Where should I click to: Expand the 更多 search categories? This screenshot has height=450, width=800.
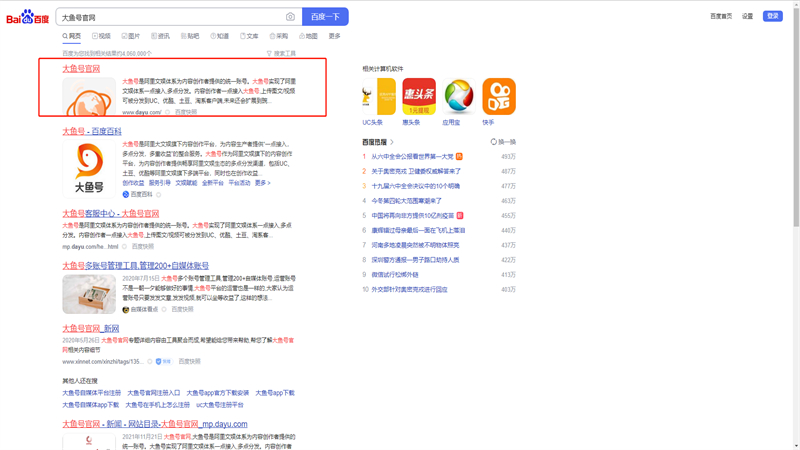334,36
